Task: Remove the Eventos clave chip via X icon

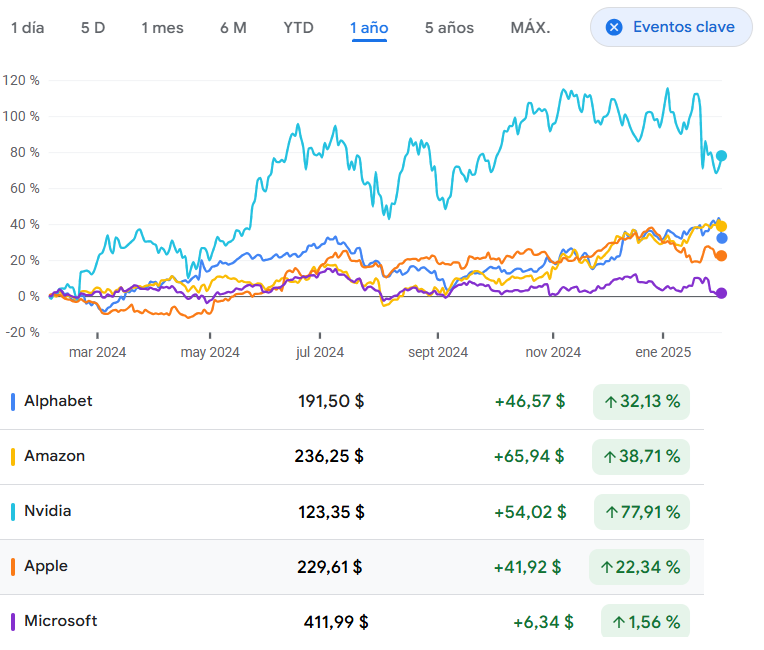Action: pos(615,27)
